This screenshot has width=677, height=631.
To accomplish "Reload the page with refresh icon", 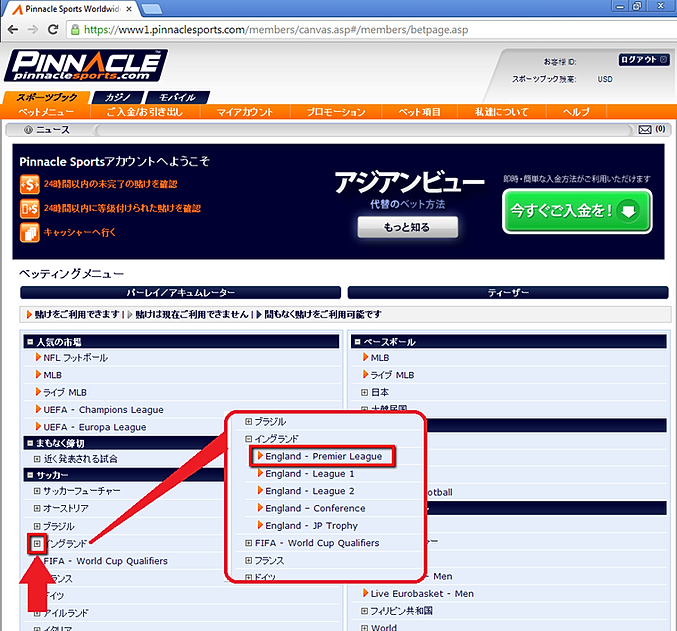I will [53, 29].
